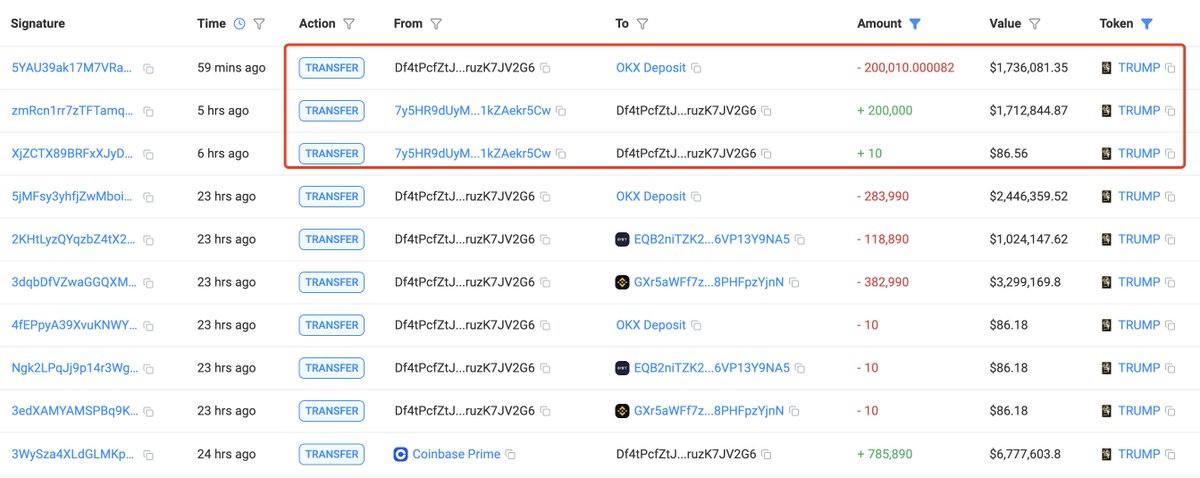1200x478 pixels.
Task: Filter by the To column
Action: pos(643,24)
